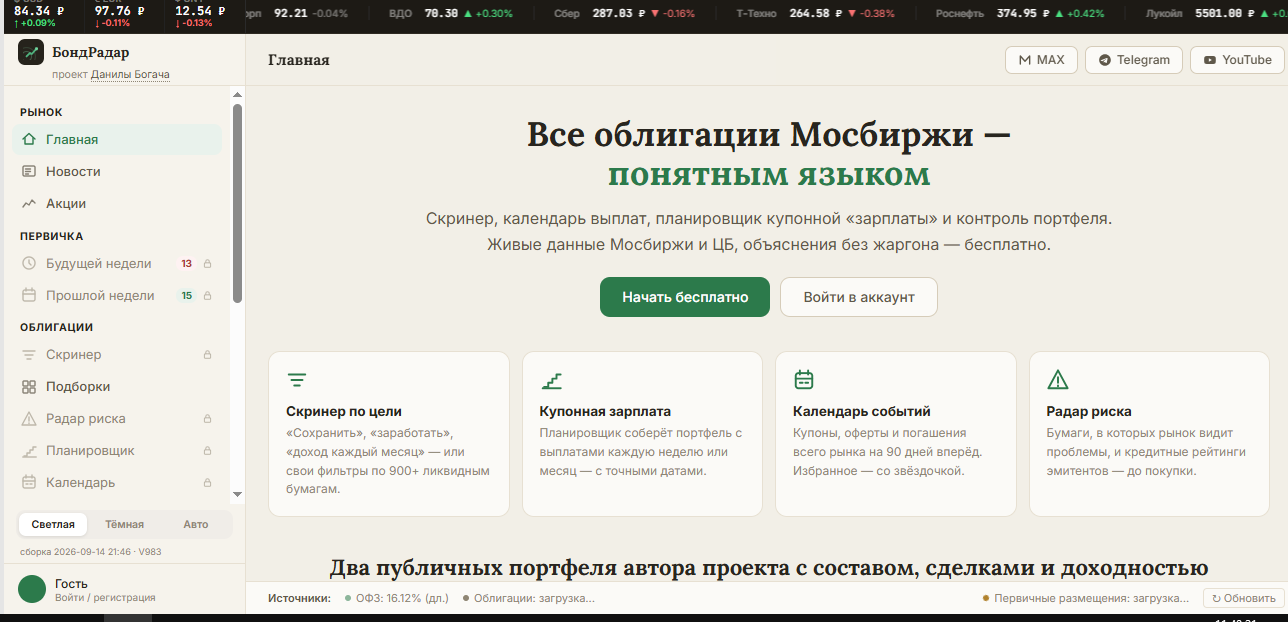Open the Акции chart section
Viewport: 1288px width, 622px height.
(117, 203)
